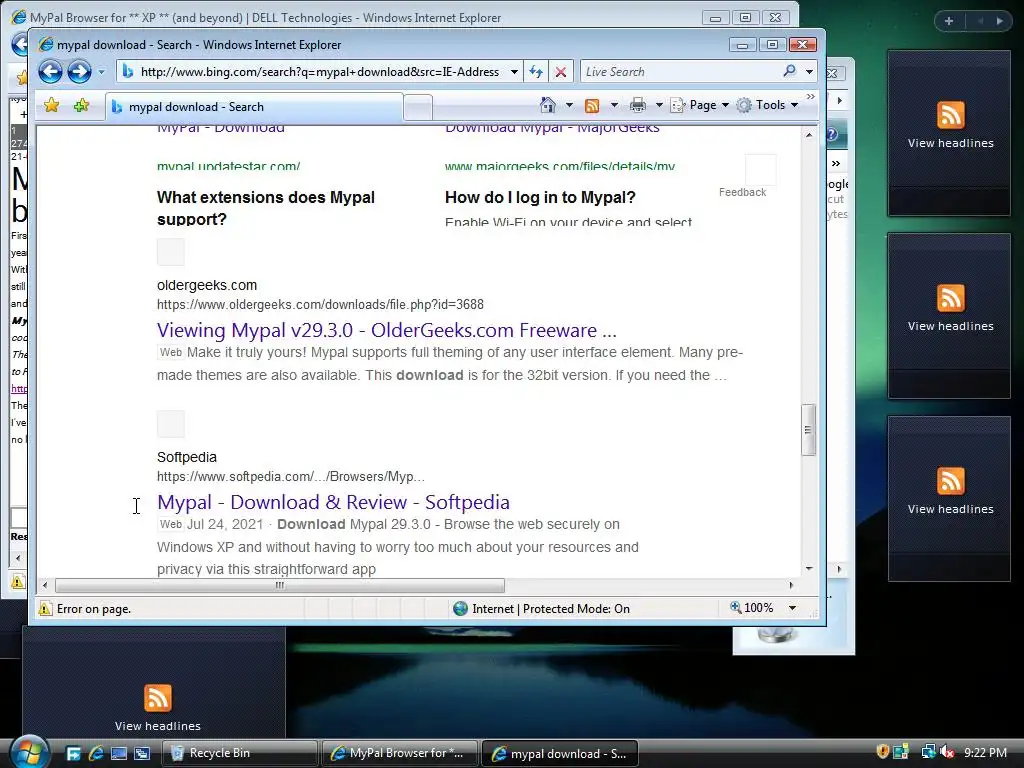Click the Download Mypal - MajorGeeks link

552,128
